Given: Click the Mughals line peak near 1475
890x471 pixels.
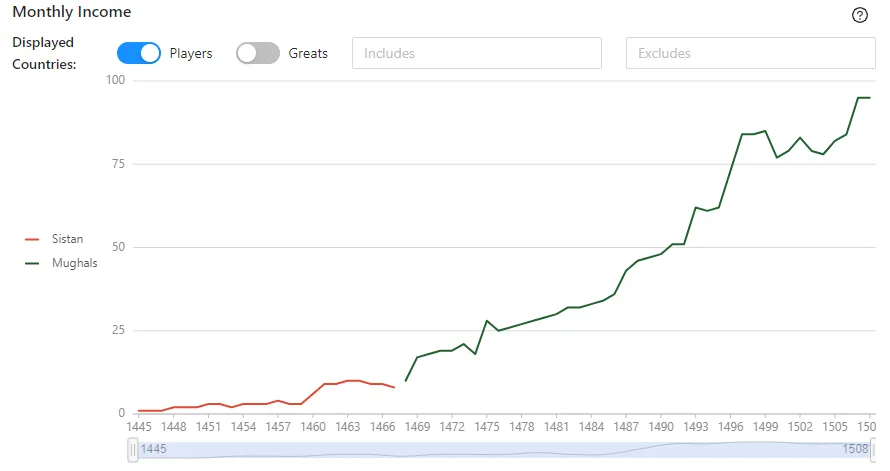Looking at the screenshot, I should pyautogui.click(x=486, y=321).
